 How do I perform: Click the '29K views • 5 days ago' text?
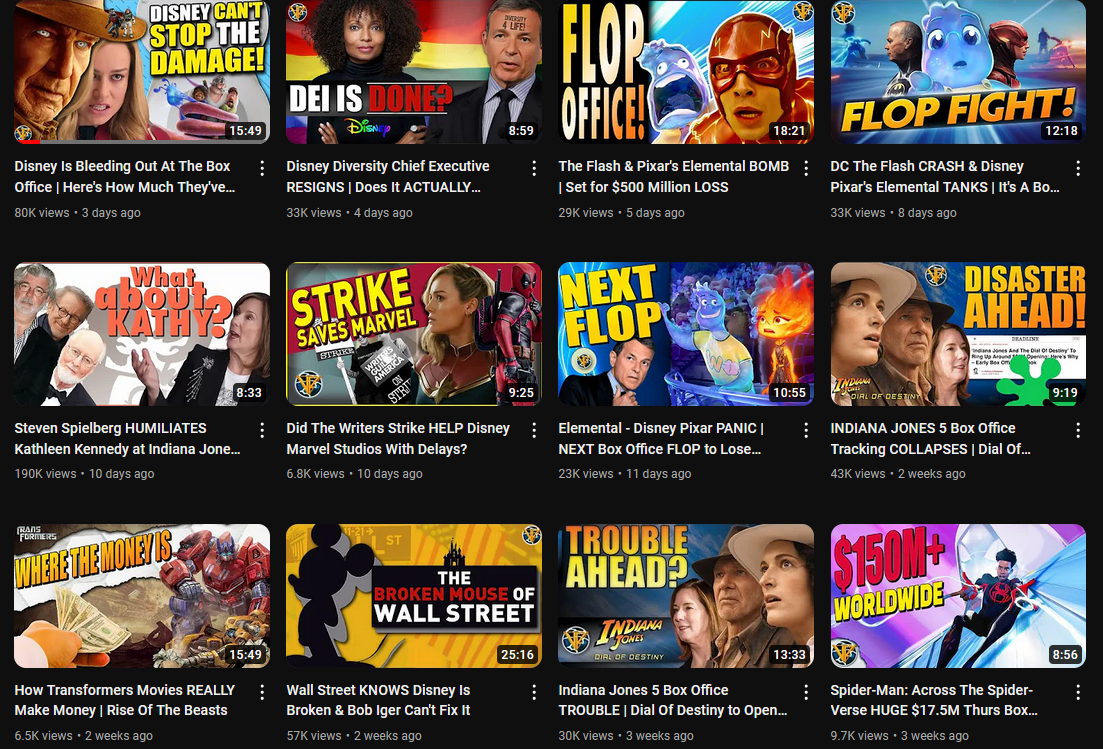(x=621, y=212)
